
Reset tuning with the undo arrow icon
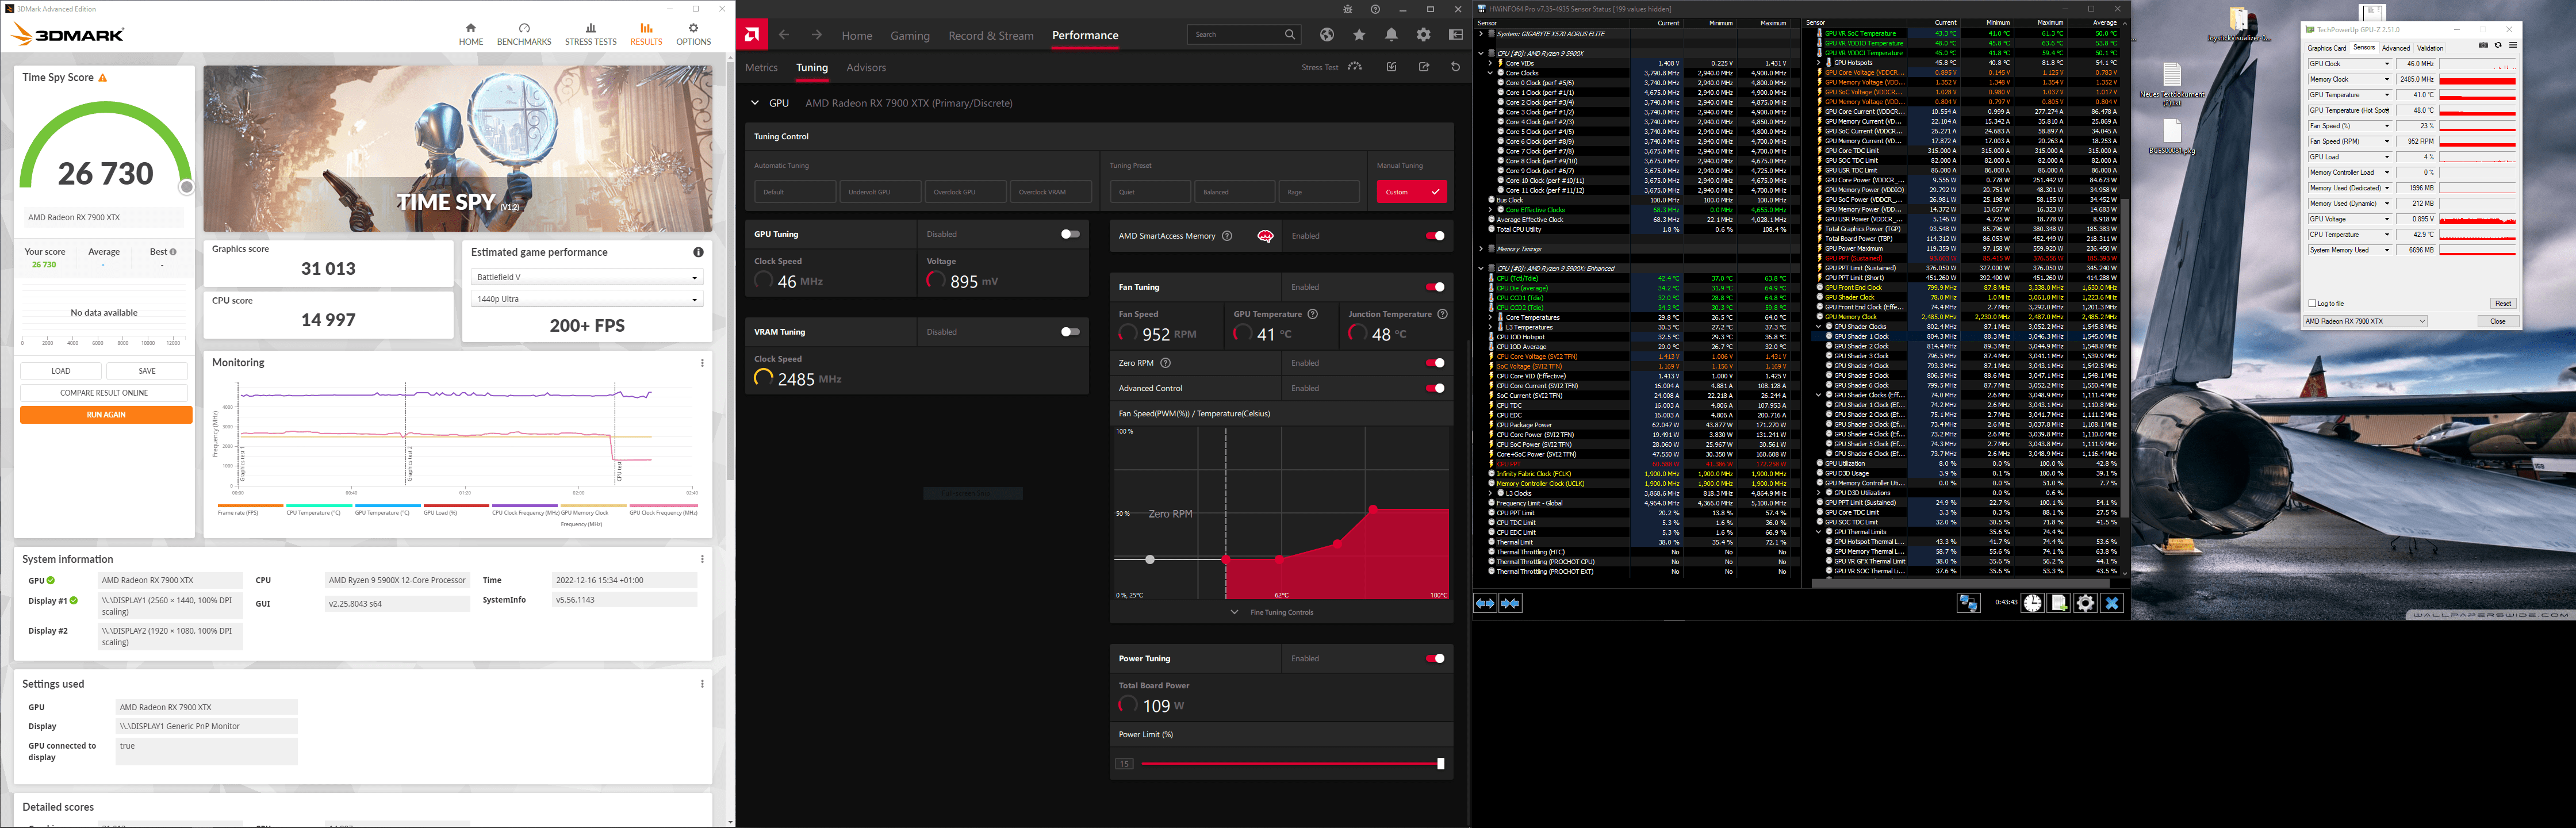pyautogui.click(x=1455, y=67)
